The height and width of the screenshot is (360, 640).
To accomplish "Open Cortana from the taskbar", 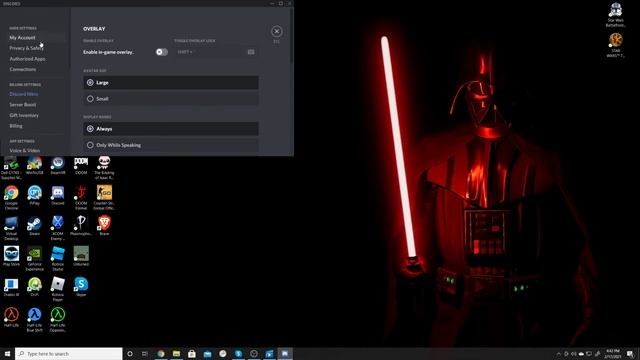I will (x=130, y=353).
